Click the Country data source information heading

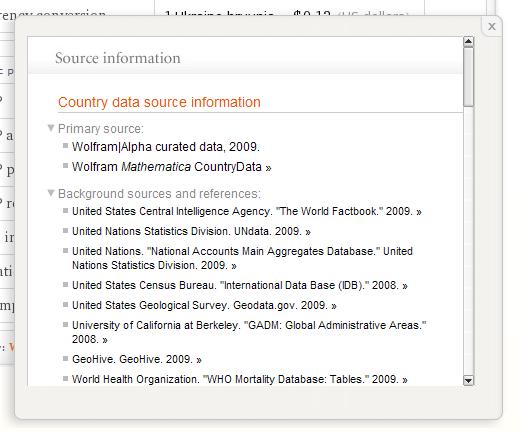(159, 102)
